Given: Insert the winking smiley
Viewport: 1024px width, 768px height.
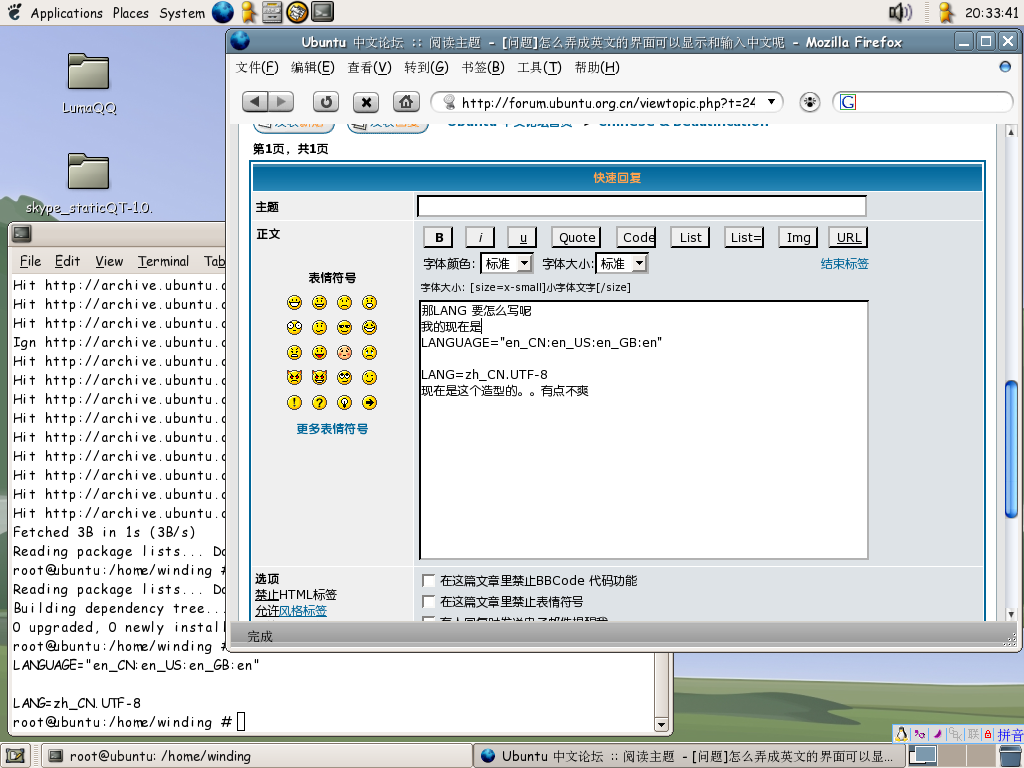Looking at the screenshot, I should pyautogui.click(x=370, y=377).
